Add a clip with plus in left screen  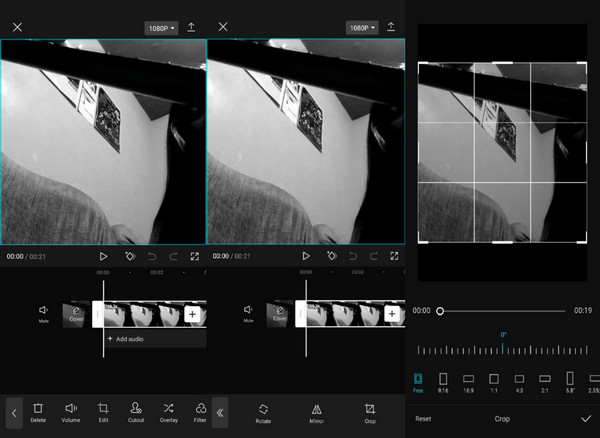(x=192, y=314)
